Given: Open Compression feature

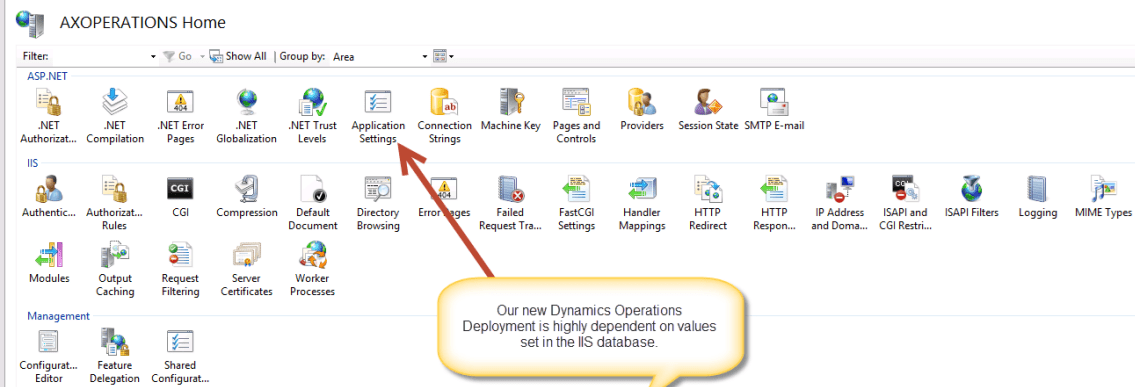Looking at the screenshot, I should 246,197.
